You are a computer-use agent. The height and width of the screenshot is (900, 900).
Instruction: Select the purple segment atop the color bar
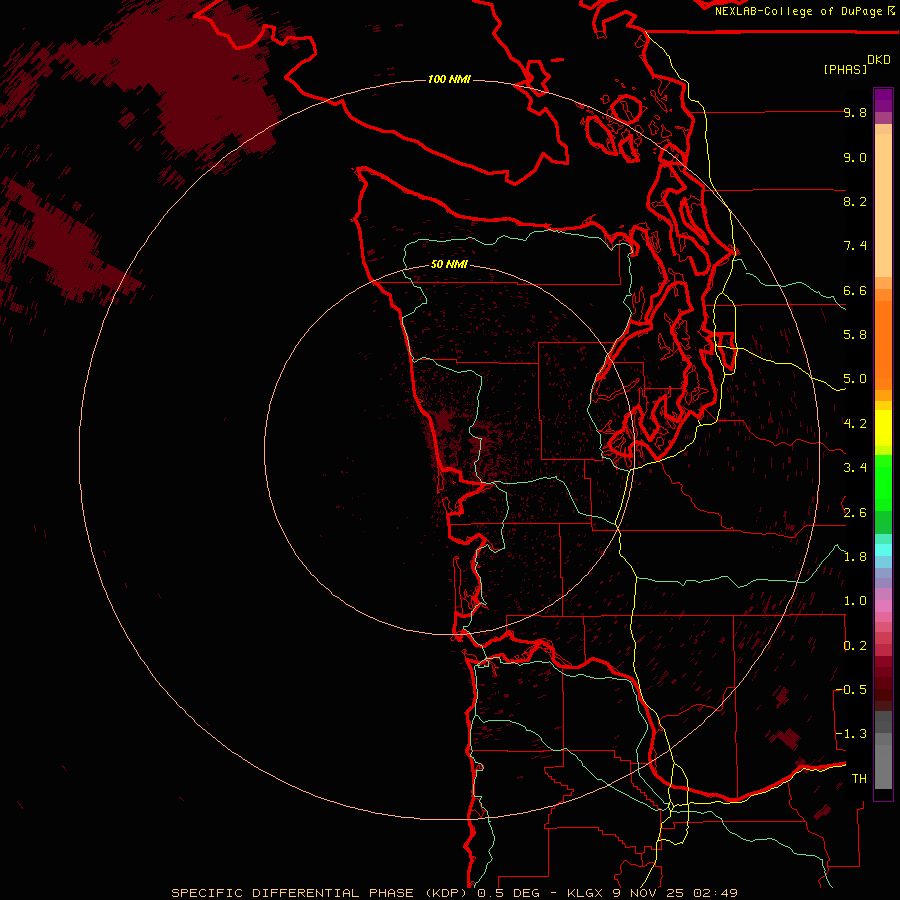883,100
